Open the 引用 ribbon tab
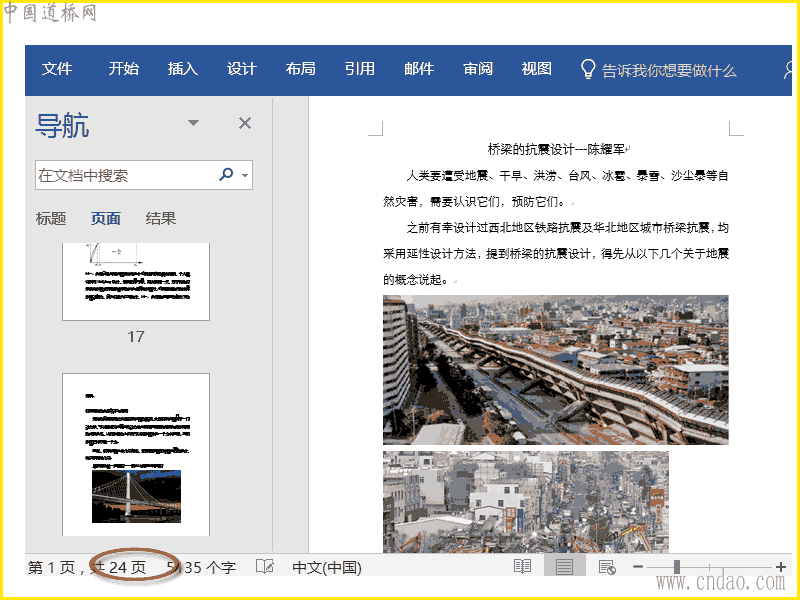The image size is (800, 600). (360, 69)
